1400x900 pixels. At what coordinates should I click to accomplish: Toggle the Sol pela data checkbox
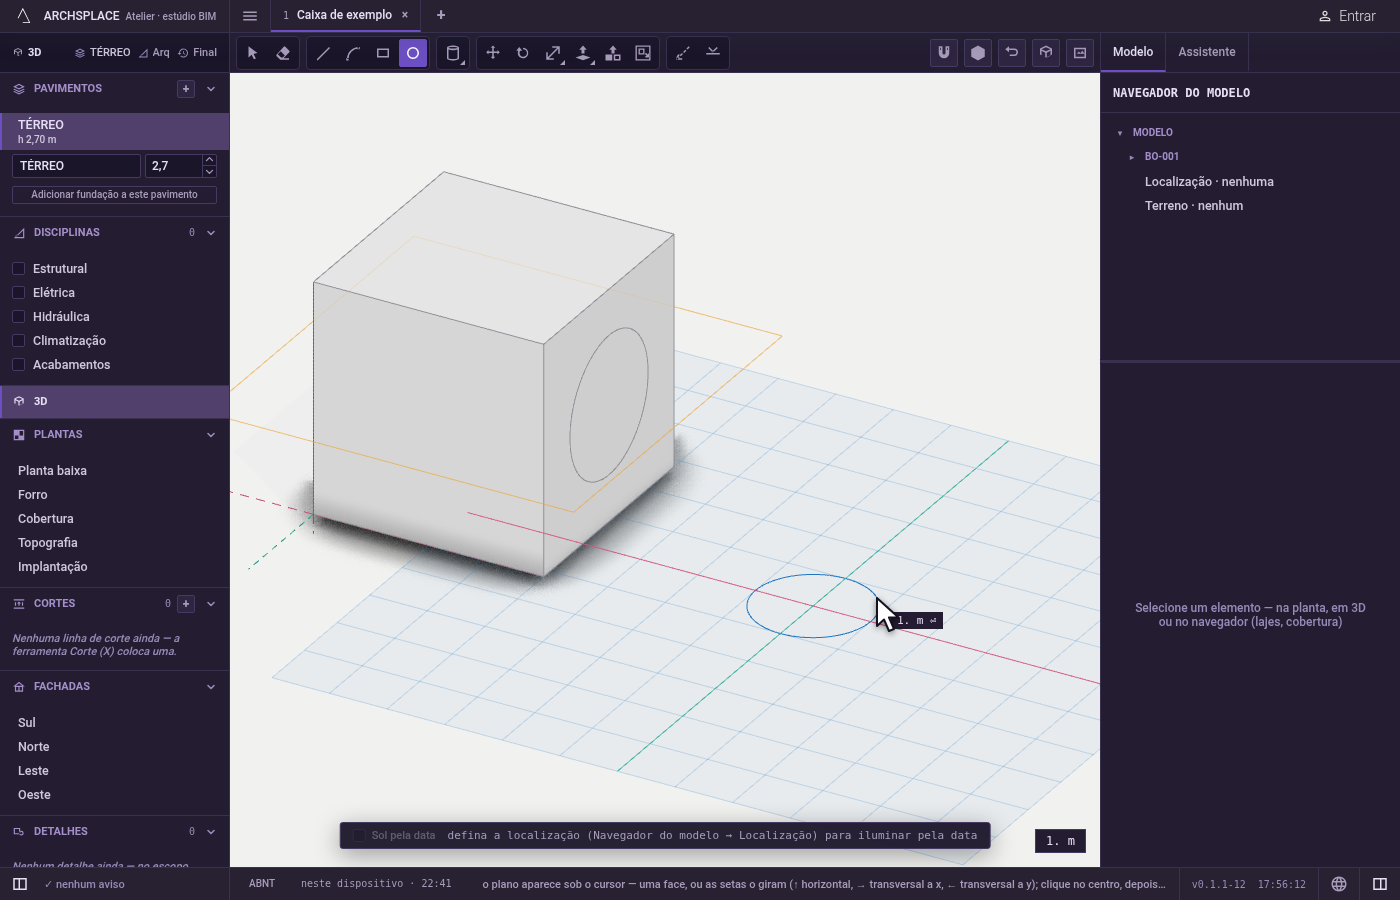(359, 836)
